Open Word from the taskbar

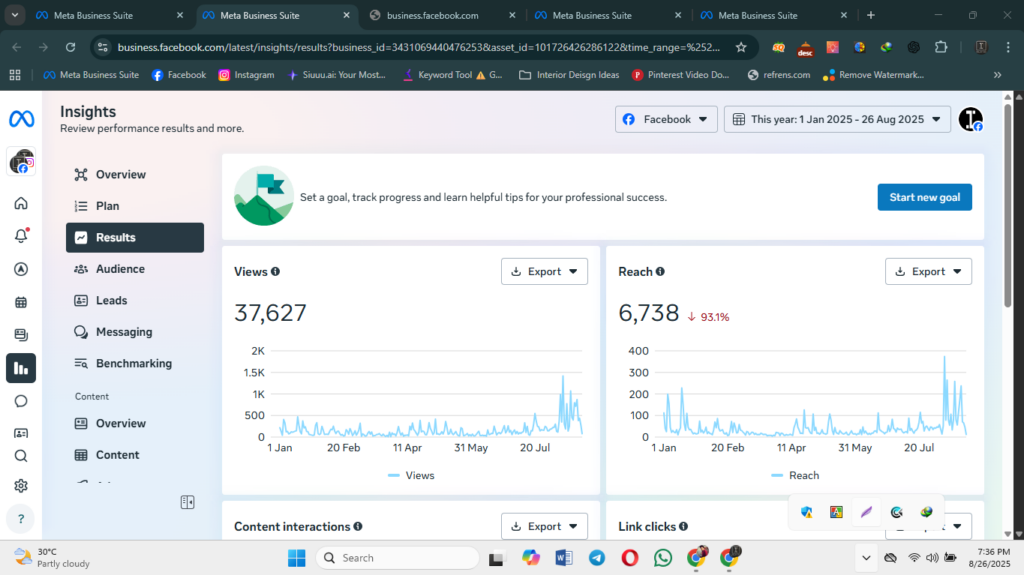pyautogui.click(x=564, y=558)
